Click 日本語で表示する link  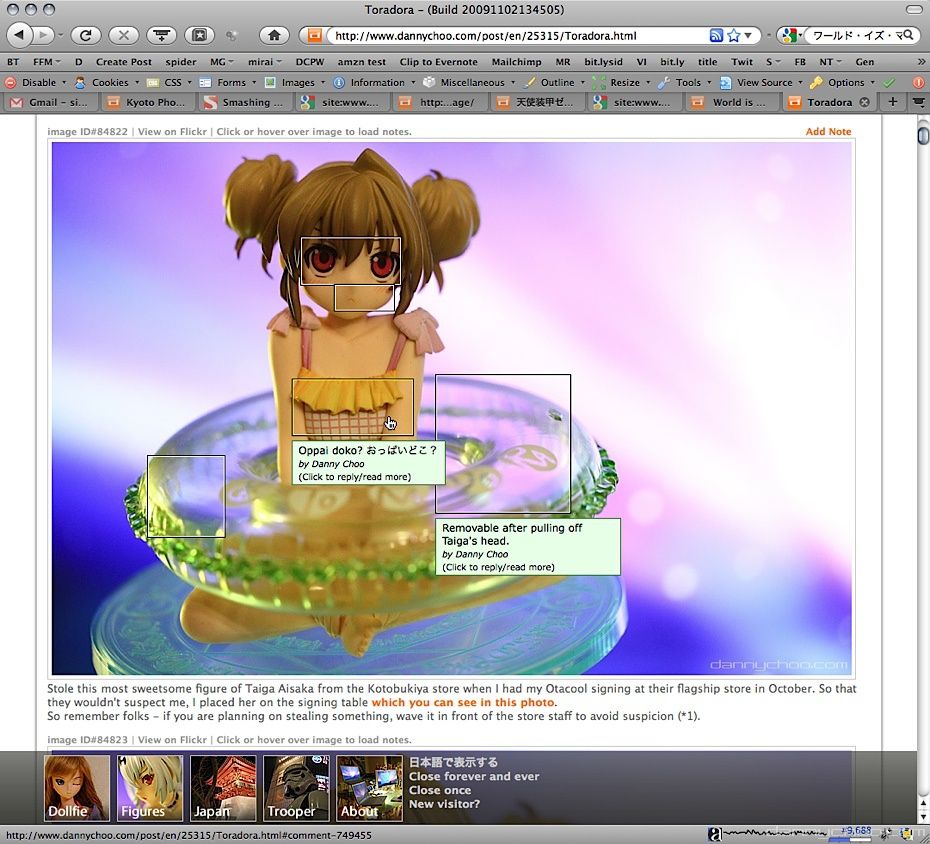453,762
